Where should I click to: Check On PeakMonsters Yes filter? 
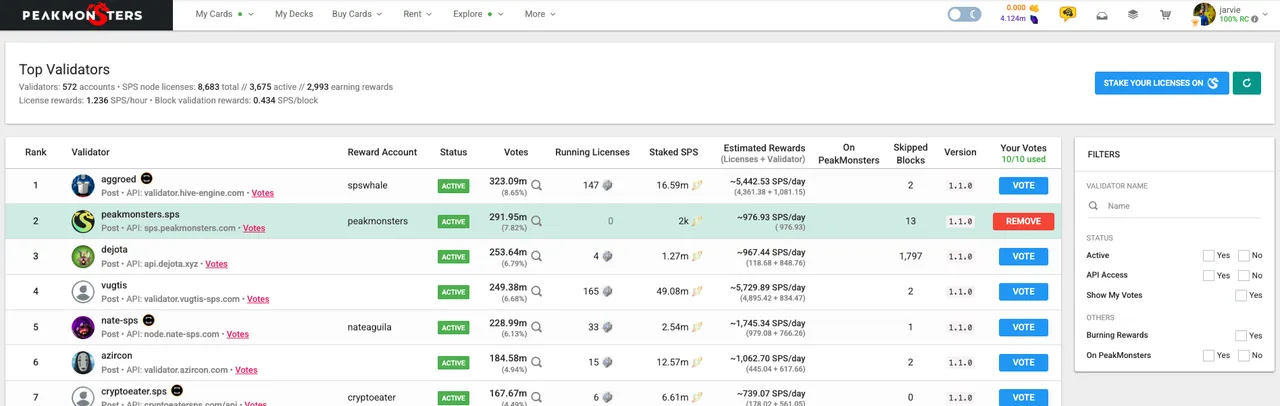click(x=1208, y=355)
